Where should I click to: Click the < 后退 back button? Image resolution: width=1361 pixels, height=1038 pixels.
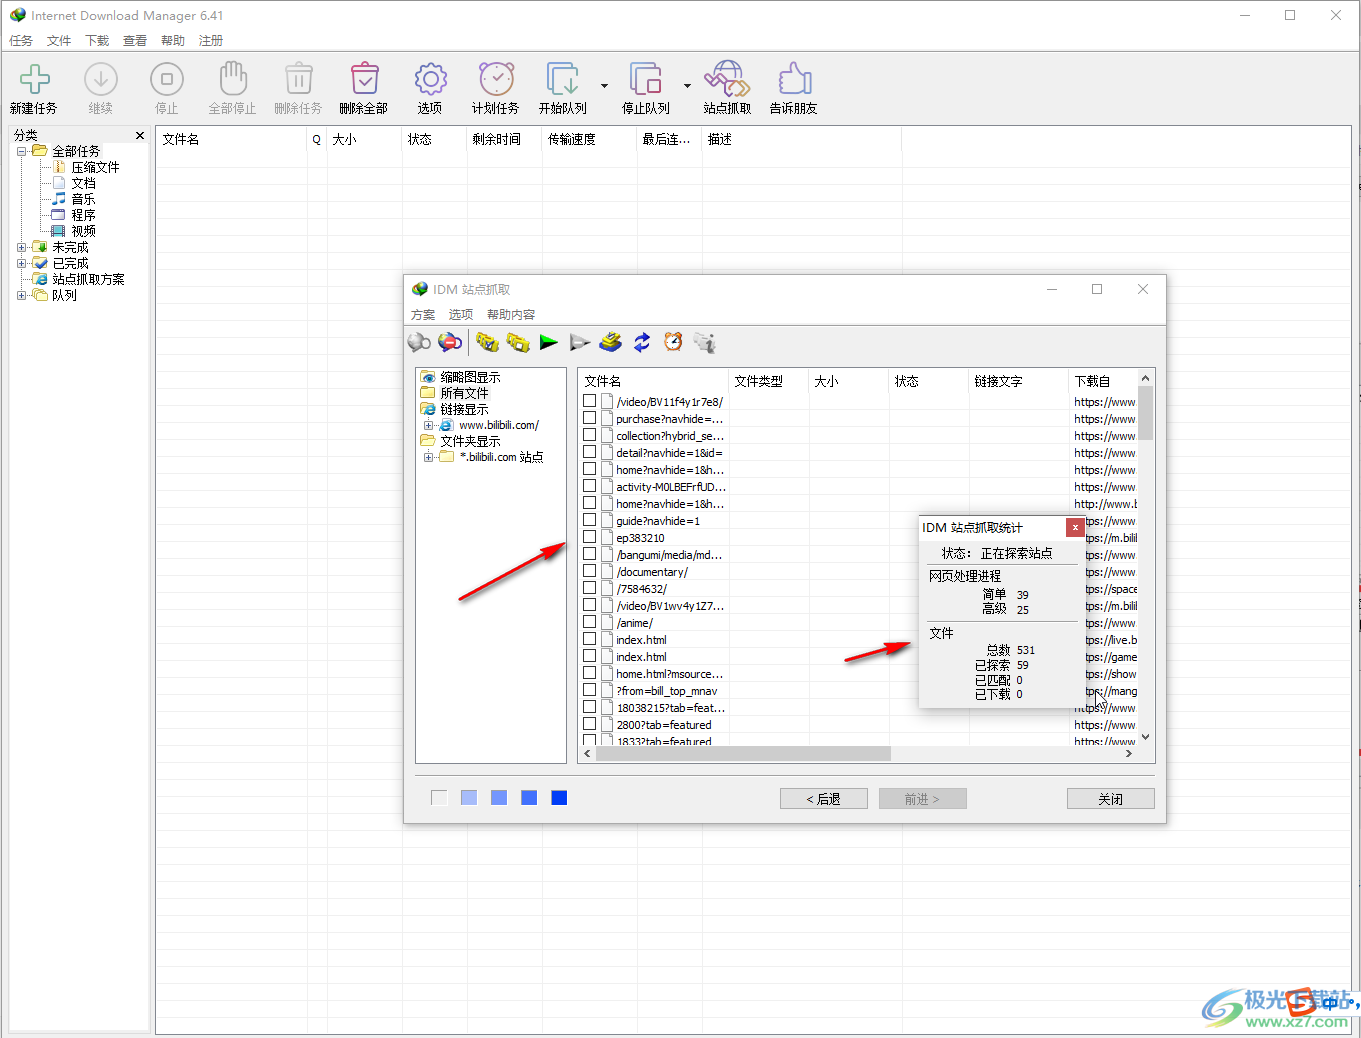pyautogui.click(x=824, y=798)
